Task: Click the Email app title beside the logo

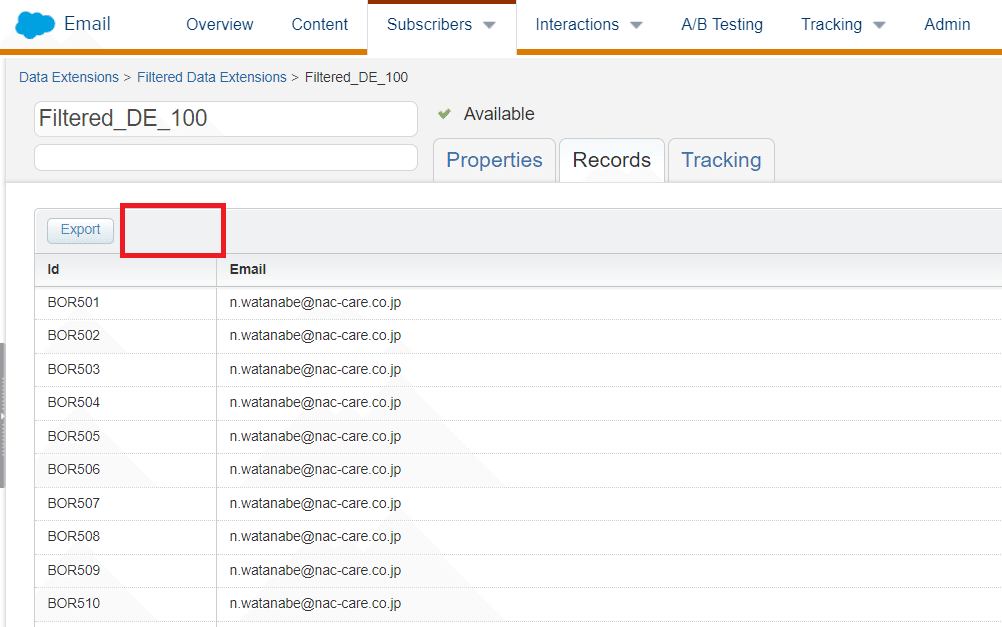Action: point(87,24)
